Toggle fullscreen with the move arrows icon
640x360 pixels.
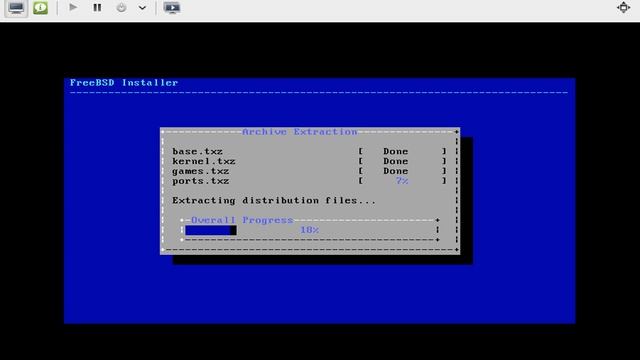[x=623, y=7]
